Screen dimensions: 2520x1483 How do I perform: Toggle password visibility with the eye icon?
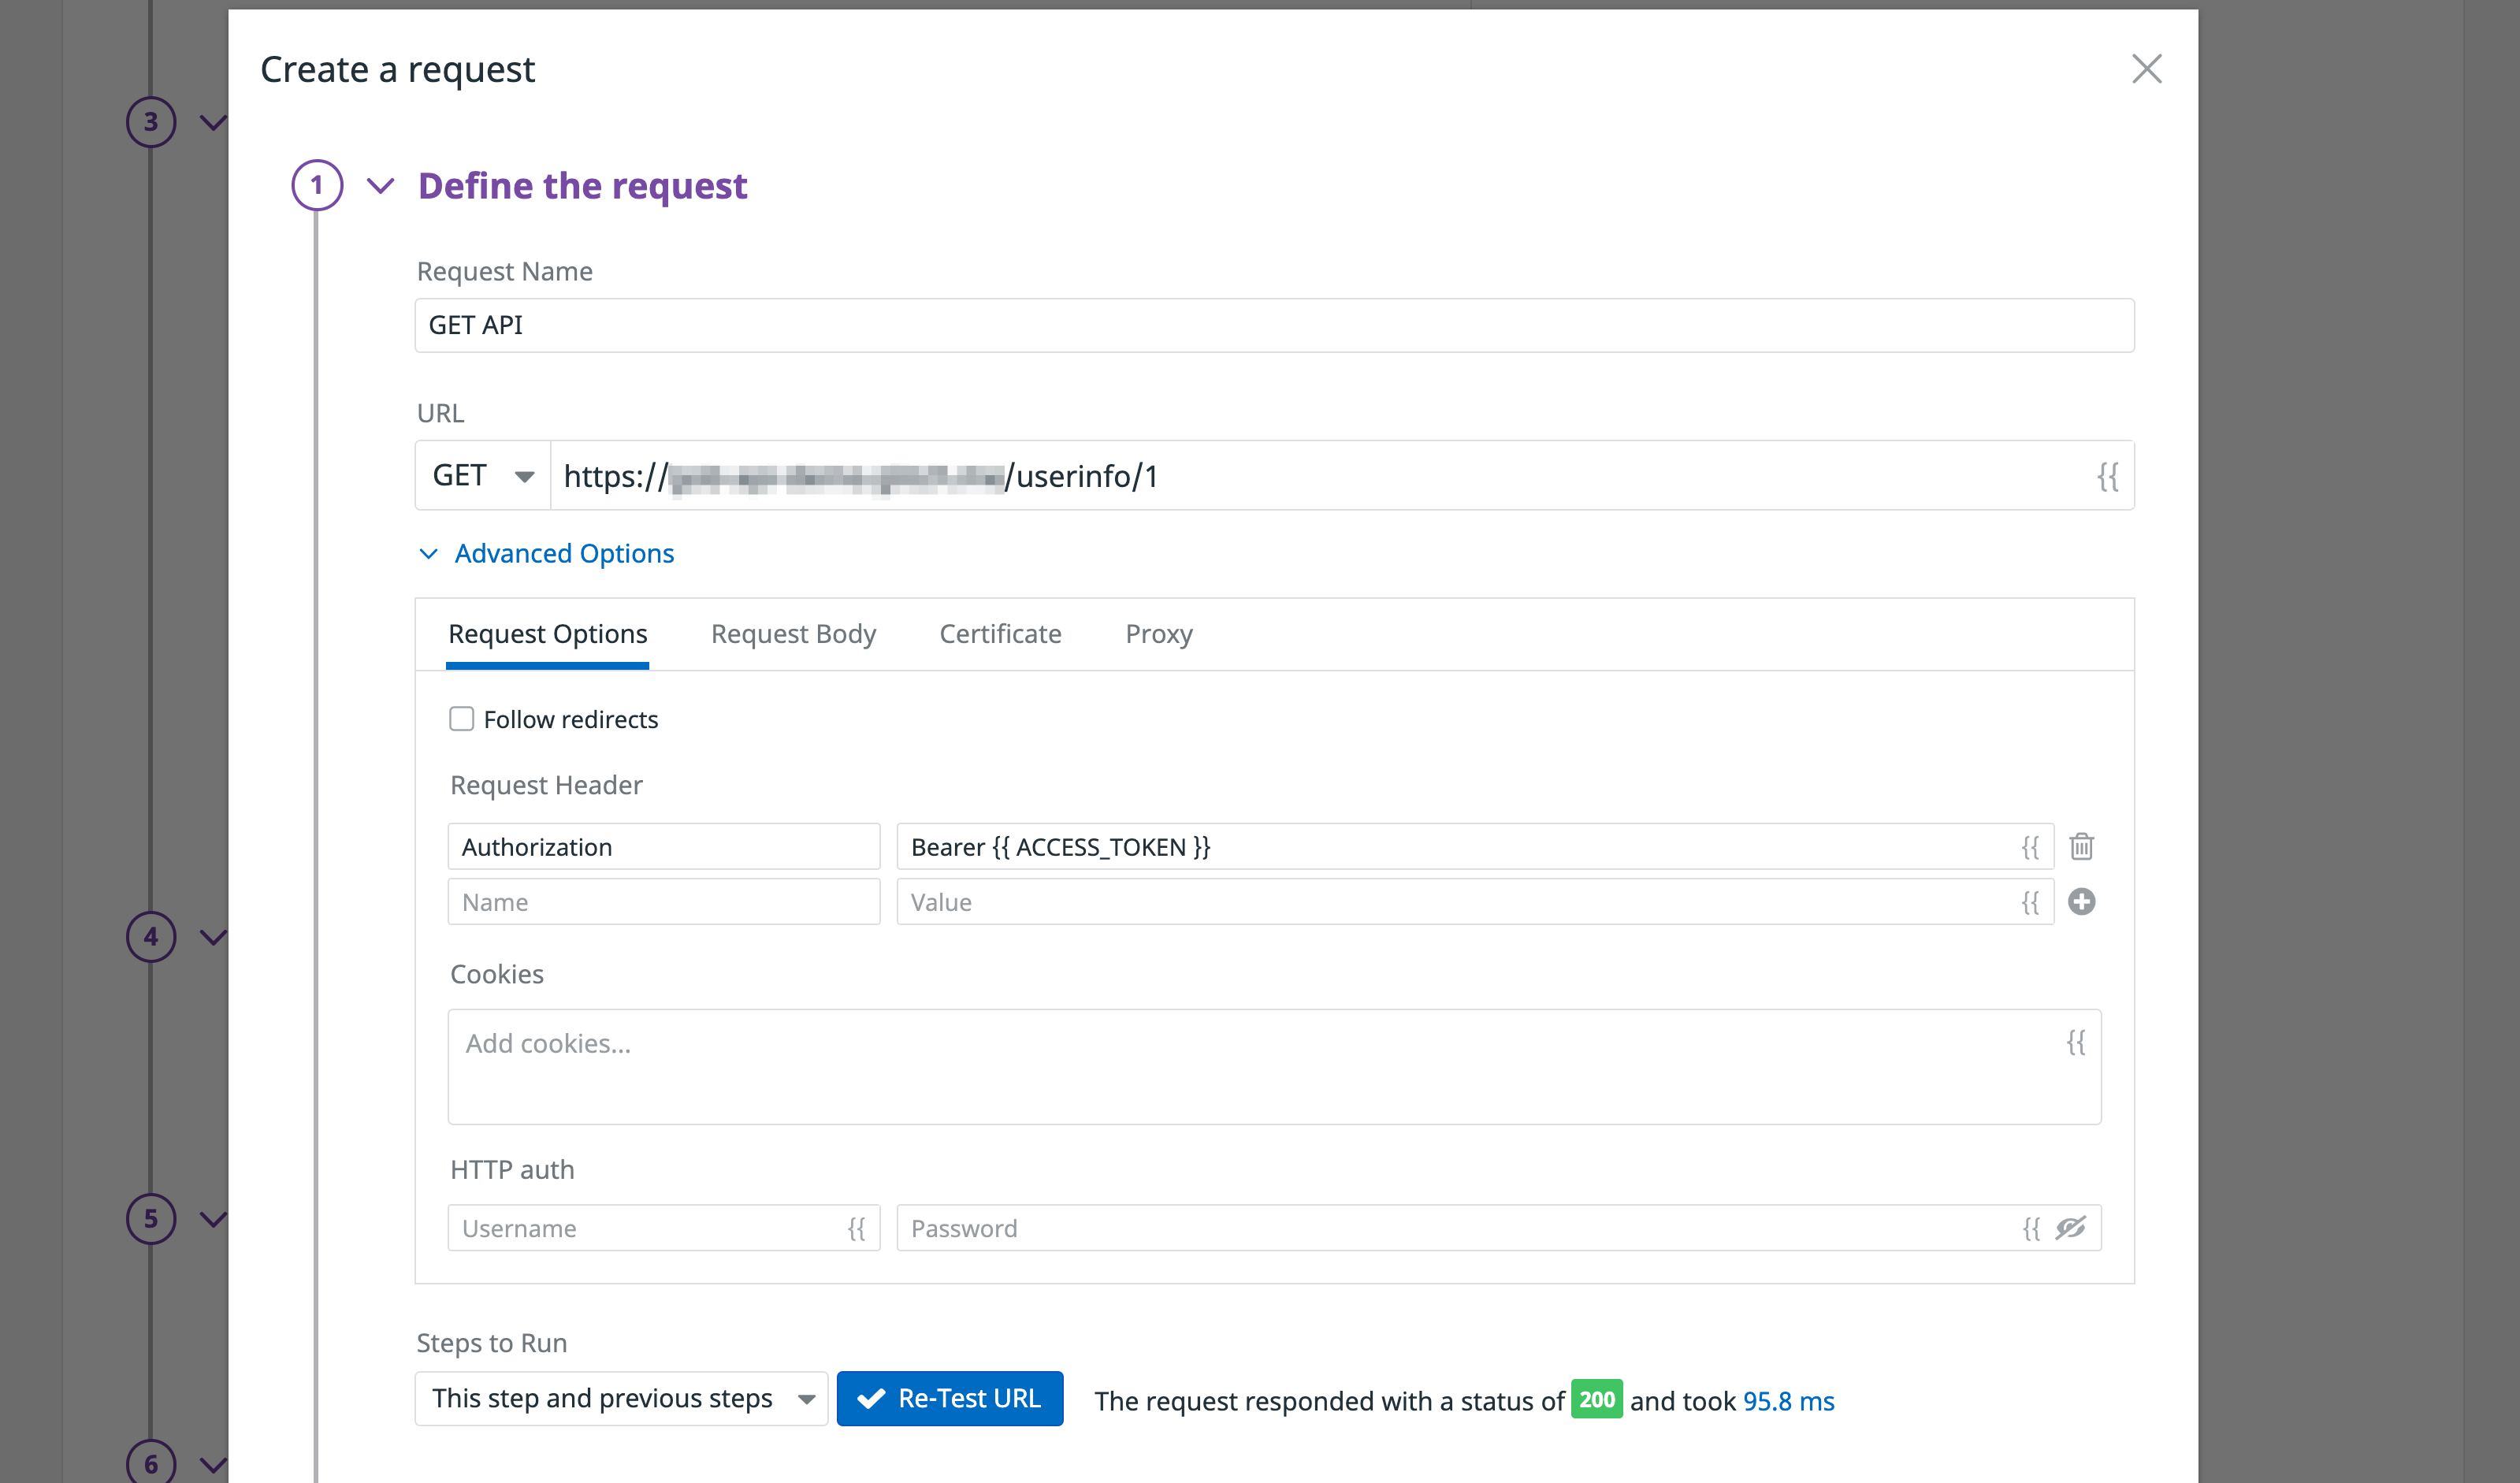pyautogui.click(x=2070, y=1227)
